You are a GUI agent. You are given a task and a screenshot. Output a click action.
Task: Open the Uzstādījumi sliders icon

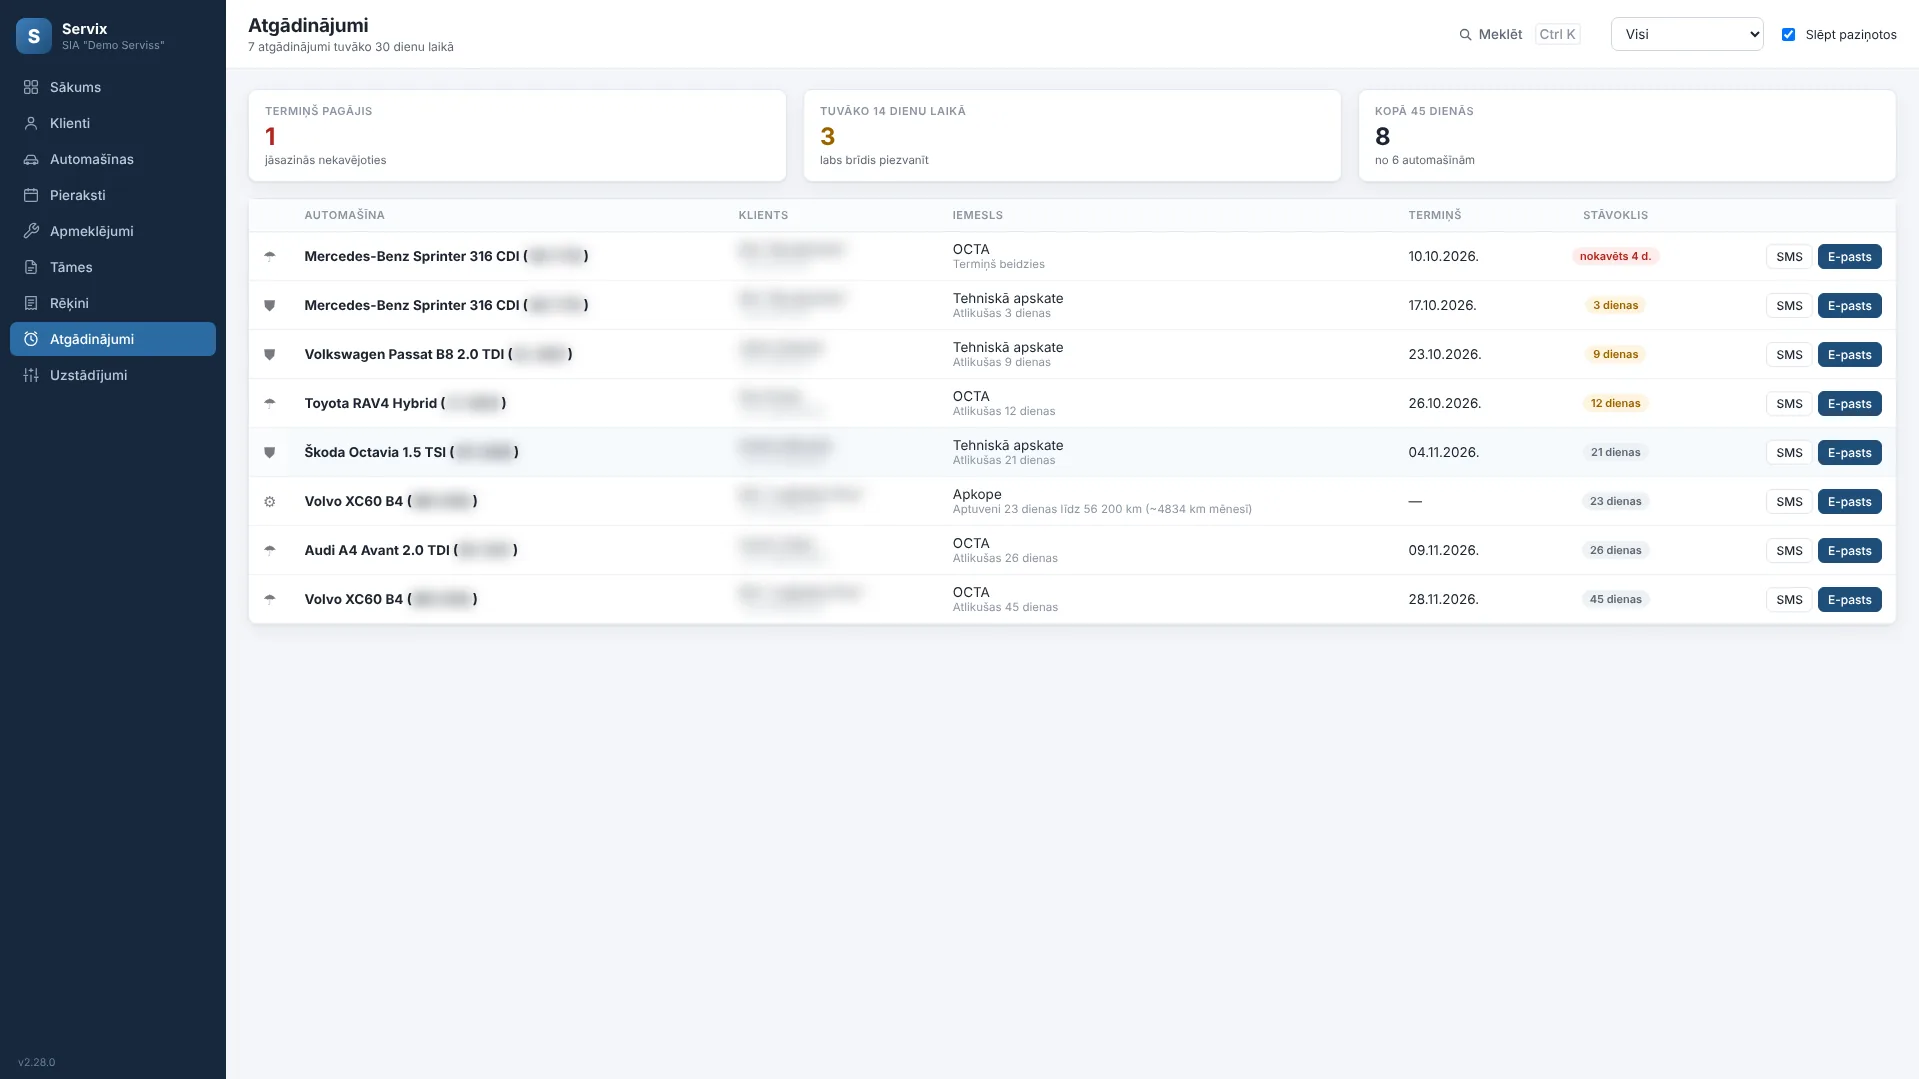[x=31, y=375]
